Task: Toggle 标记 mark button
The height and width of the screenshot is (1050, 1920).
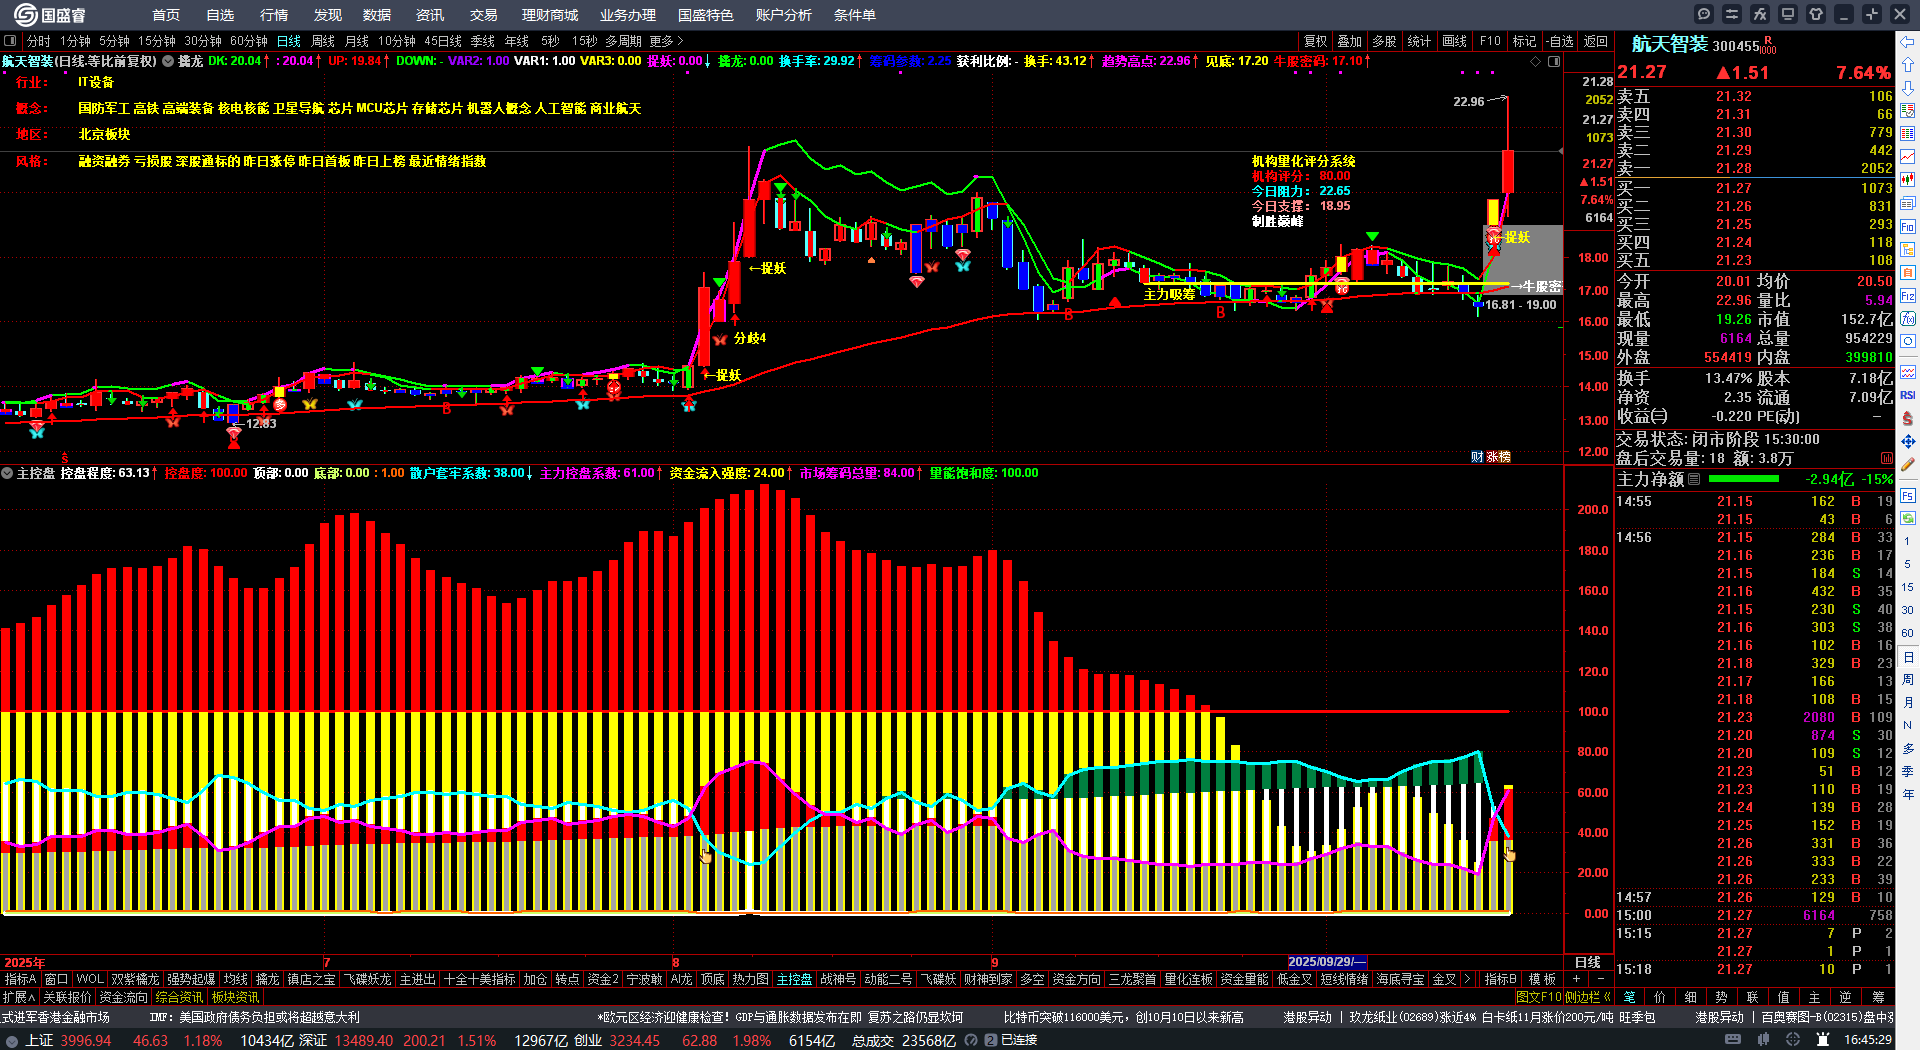Action: (x=1524, y=41)
